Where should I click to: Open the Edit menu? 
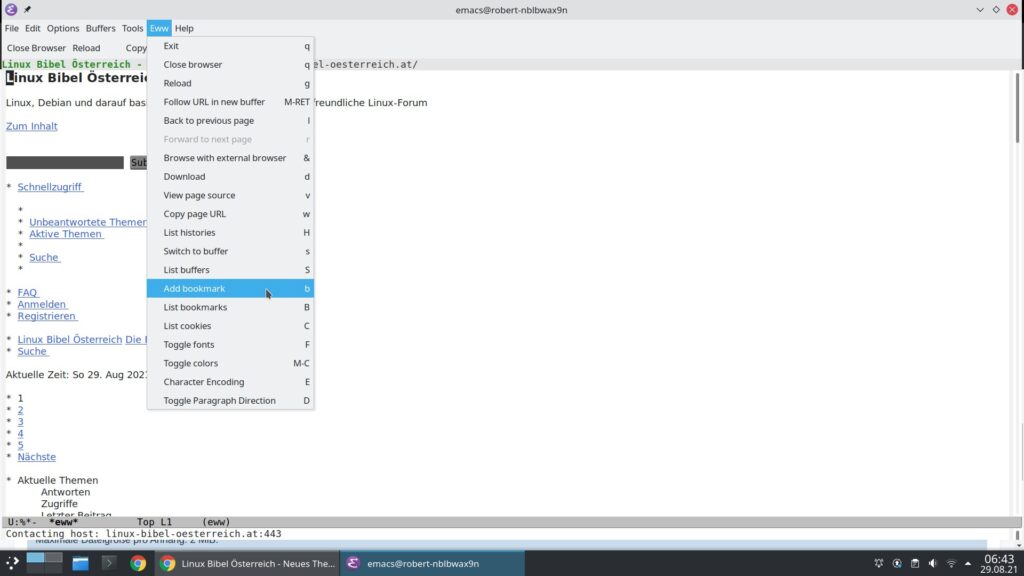click(33, 28)
